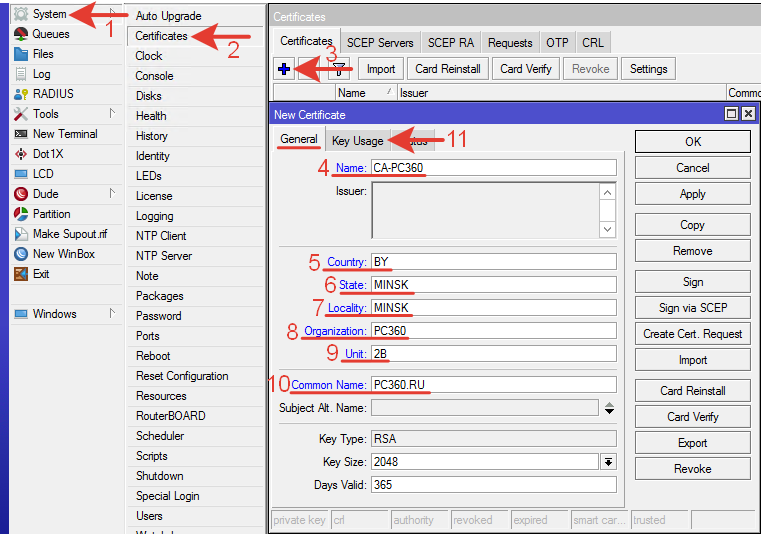
Task: Open certificate Settings button
Action: [648, 69]
